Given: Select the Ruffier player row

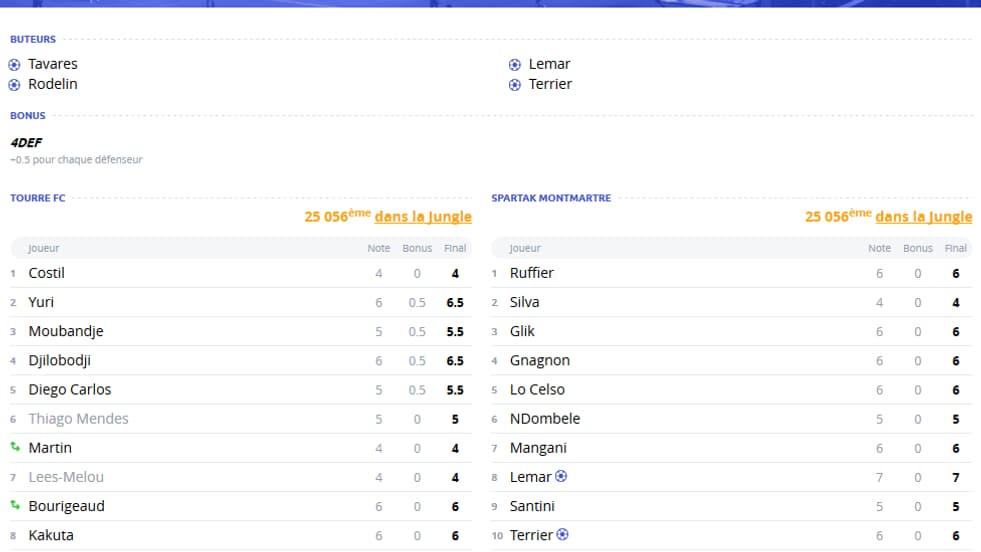Looking at the screenshot, I should coord(731,273).
